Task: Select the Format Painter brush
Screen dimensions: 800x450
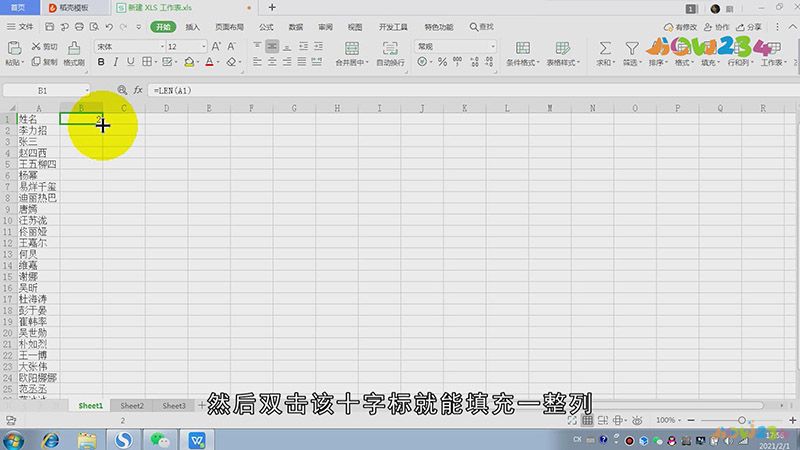Action: (74, 48)
